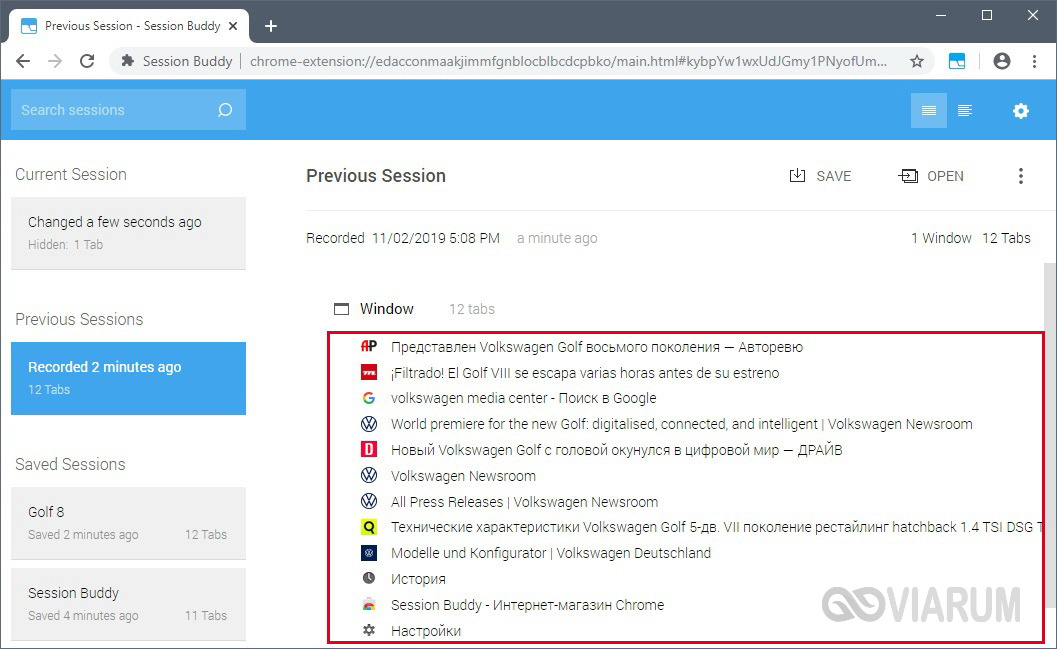Image resolution: width=1057 pixels, height=649 pixels.
Task: Click the Google favicon of search tab
Action: pyautogui.click(x=369, y=398)
